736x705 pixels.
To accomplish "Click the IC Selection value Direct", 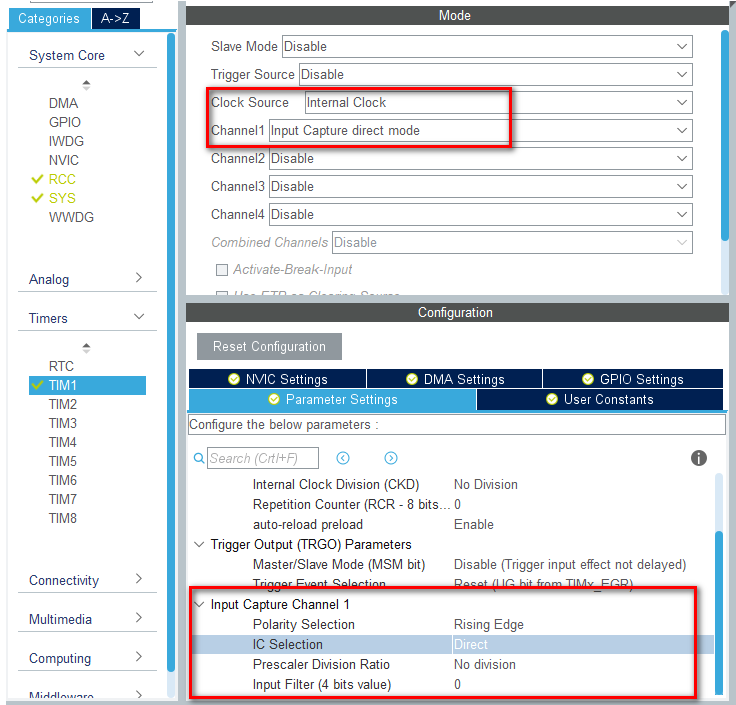I will click(471, 644).
